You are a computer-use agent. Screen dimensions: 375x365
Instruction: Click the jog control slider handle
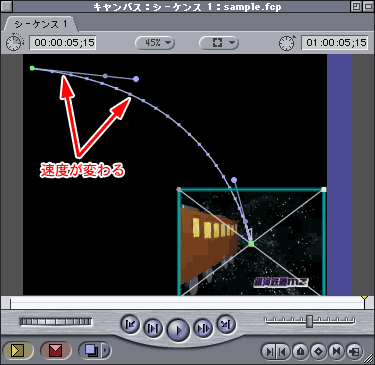[x=310, y=321]
